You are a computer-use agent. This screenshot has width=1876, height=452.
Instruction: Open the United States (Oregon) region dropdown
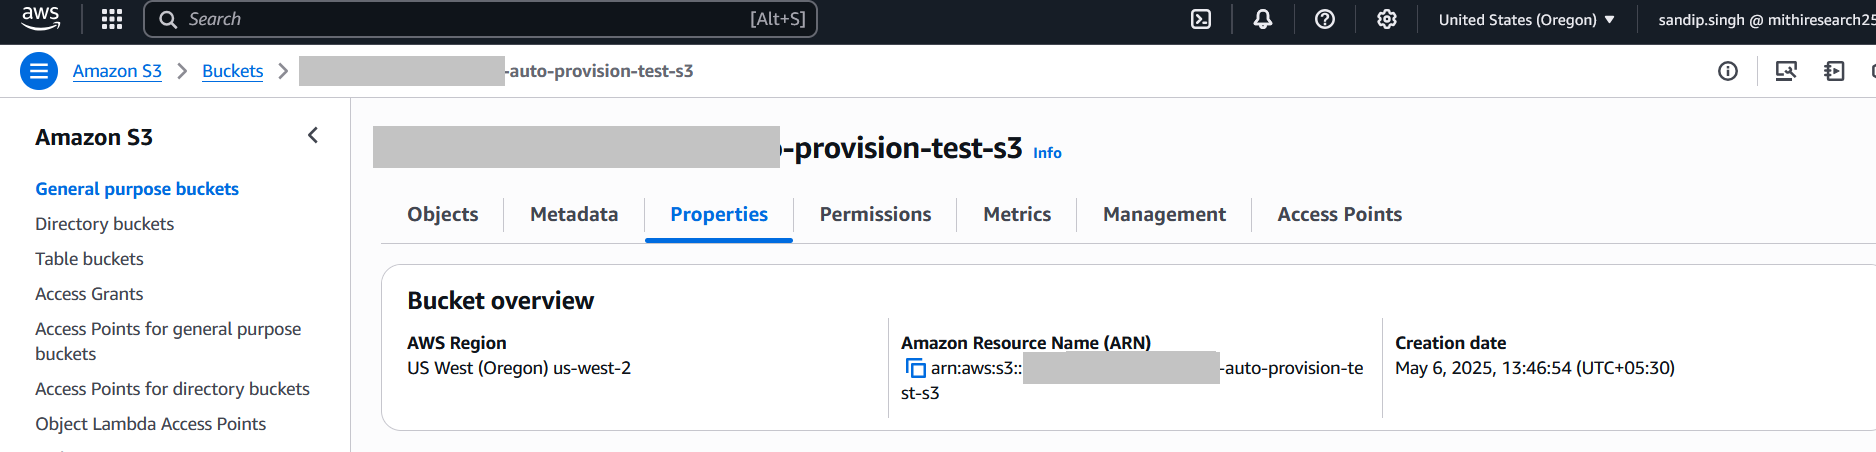tap(1526, 19)
